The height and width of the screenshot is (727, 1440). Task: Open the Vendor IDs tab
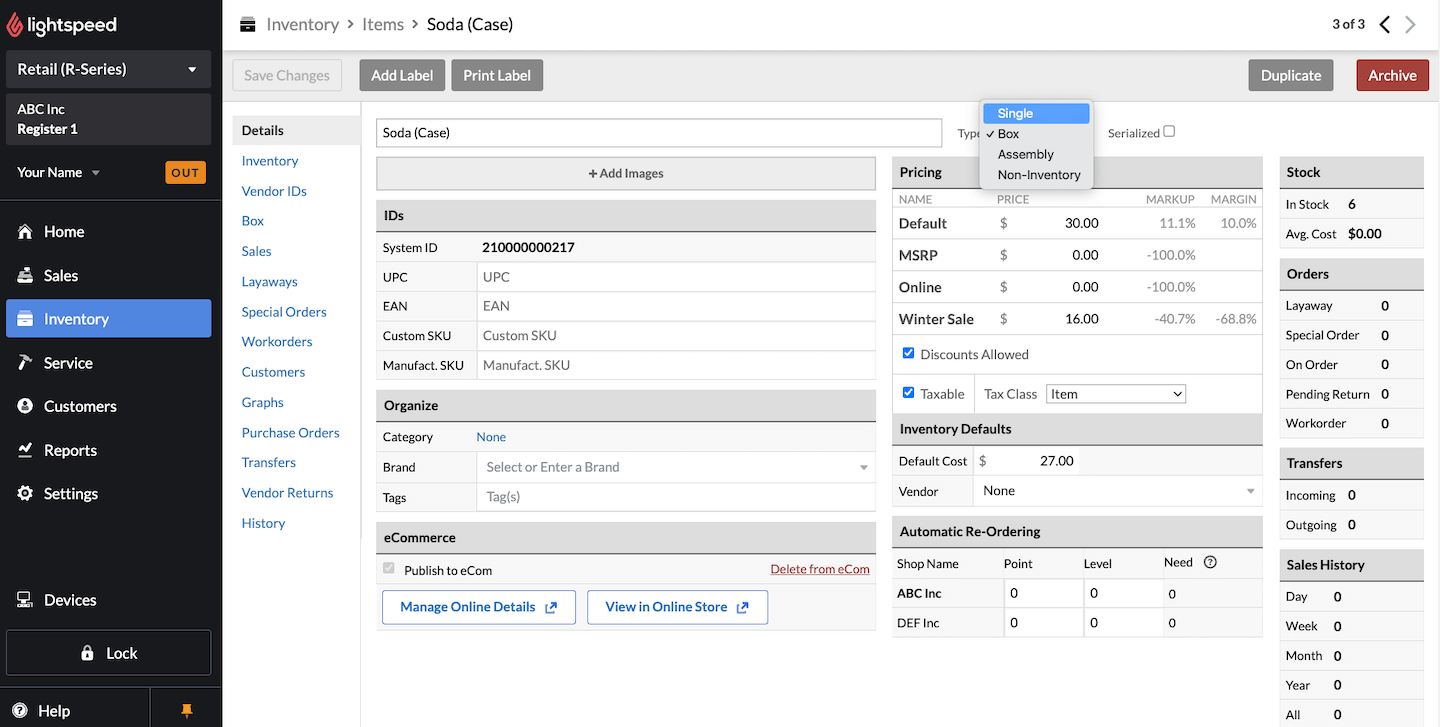click(x=274, y=191)
